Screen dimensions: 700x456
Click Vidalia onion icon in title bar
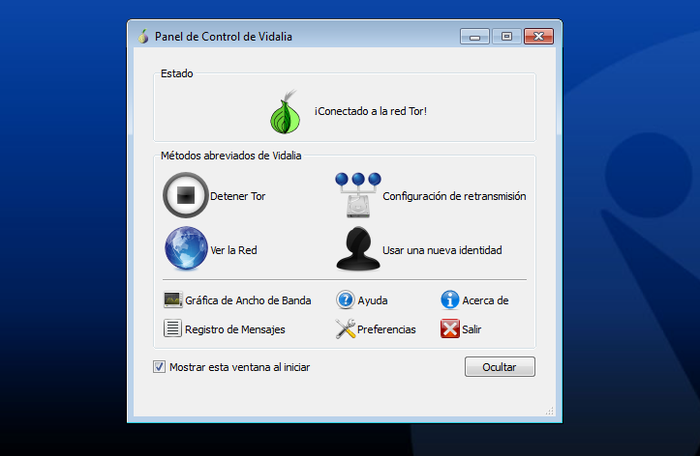(143, 36)
